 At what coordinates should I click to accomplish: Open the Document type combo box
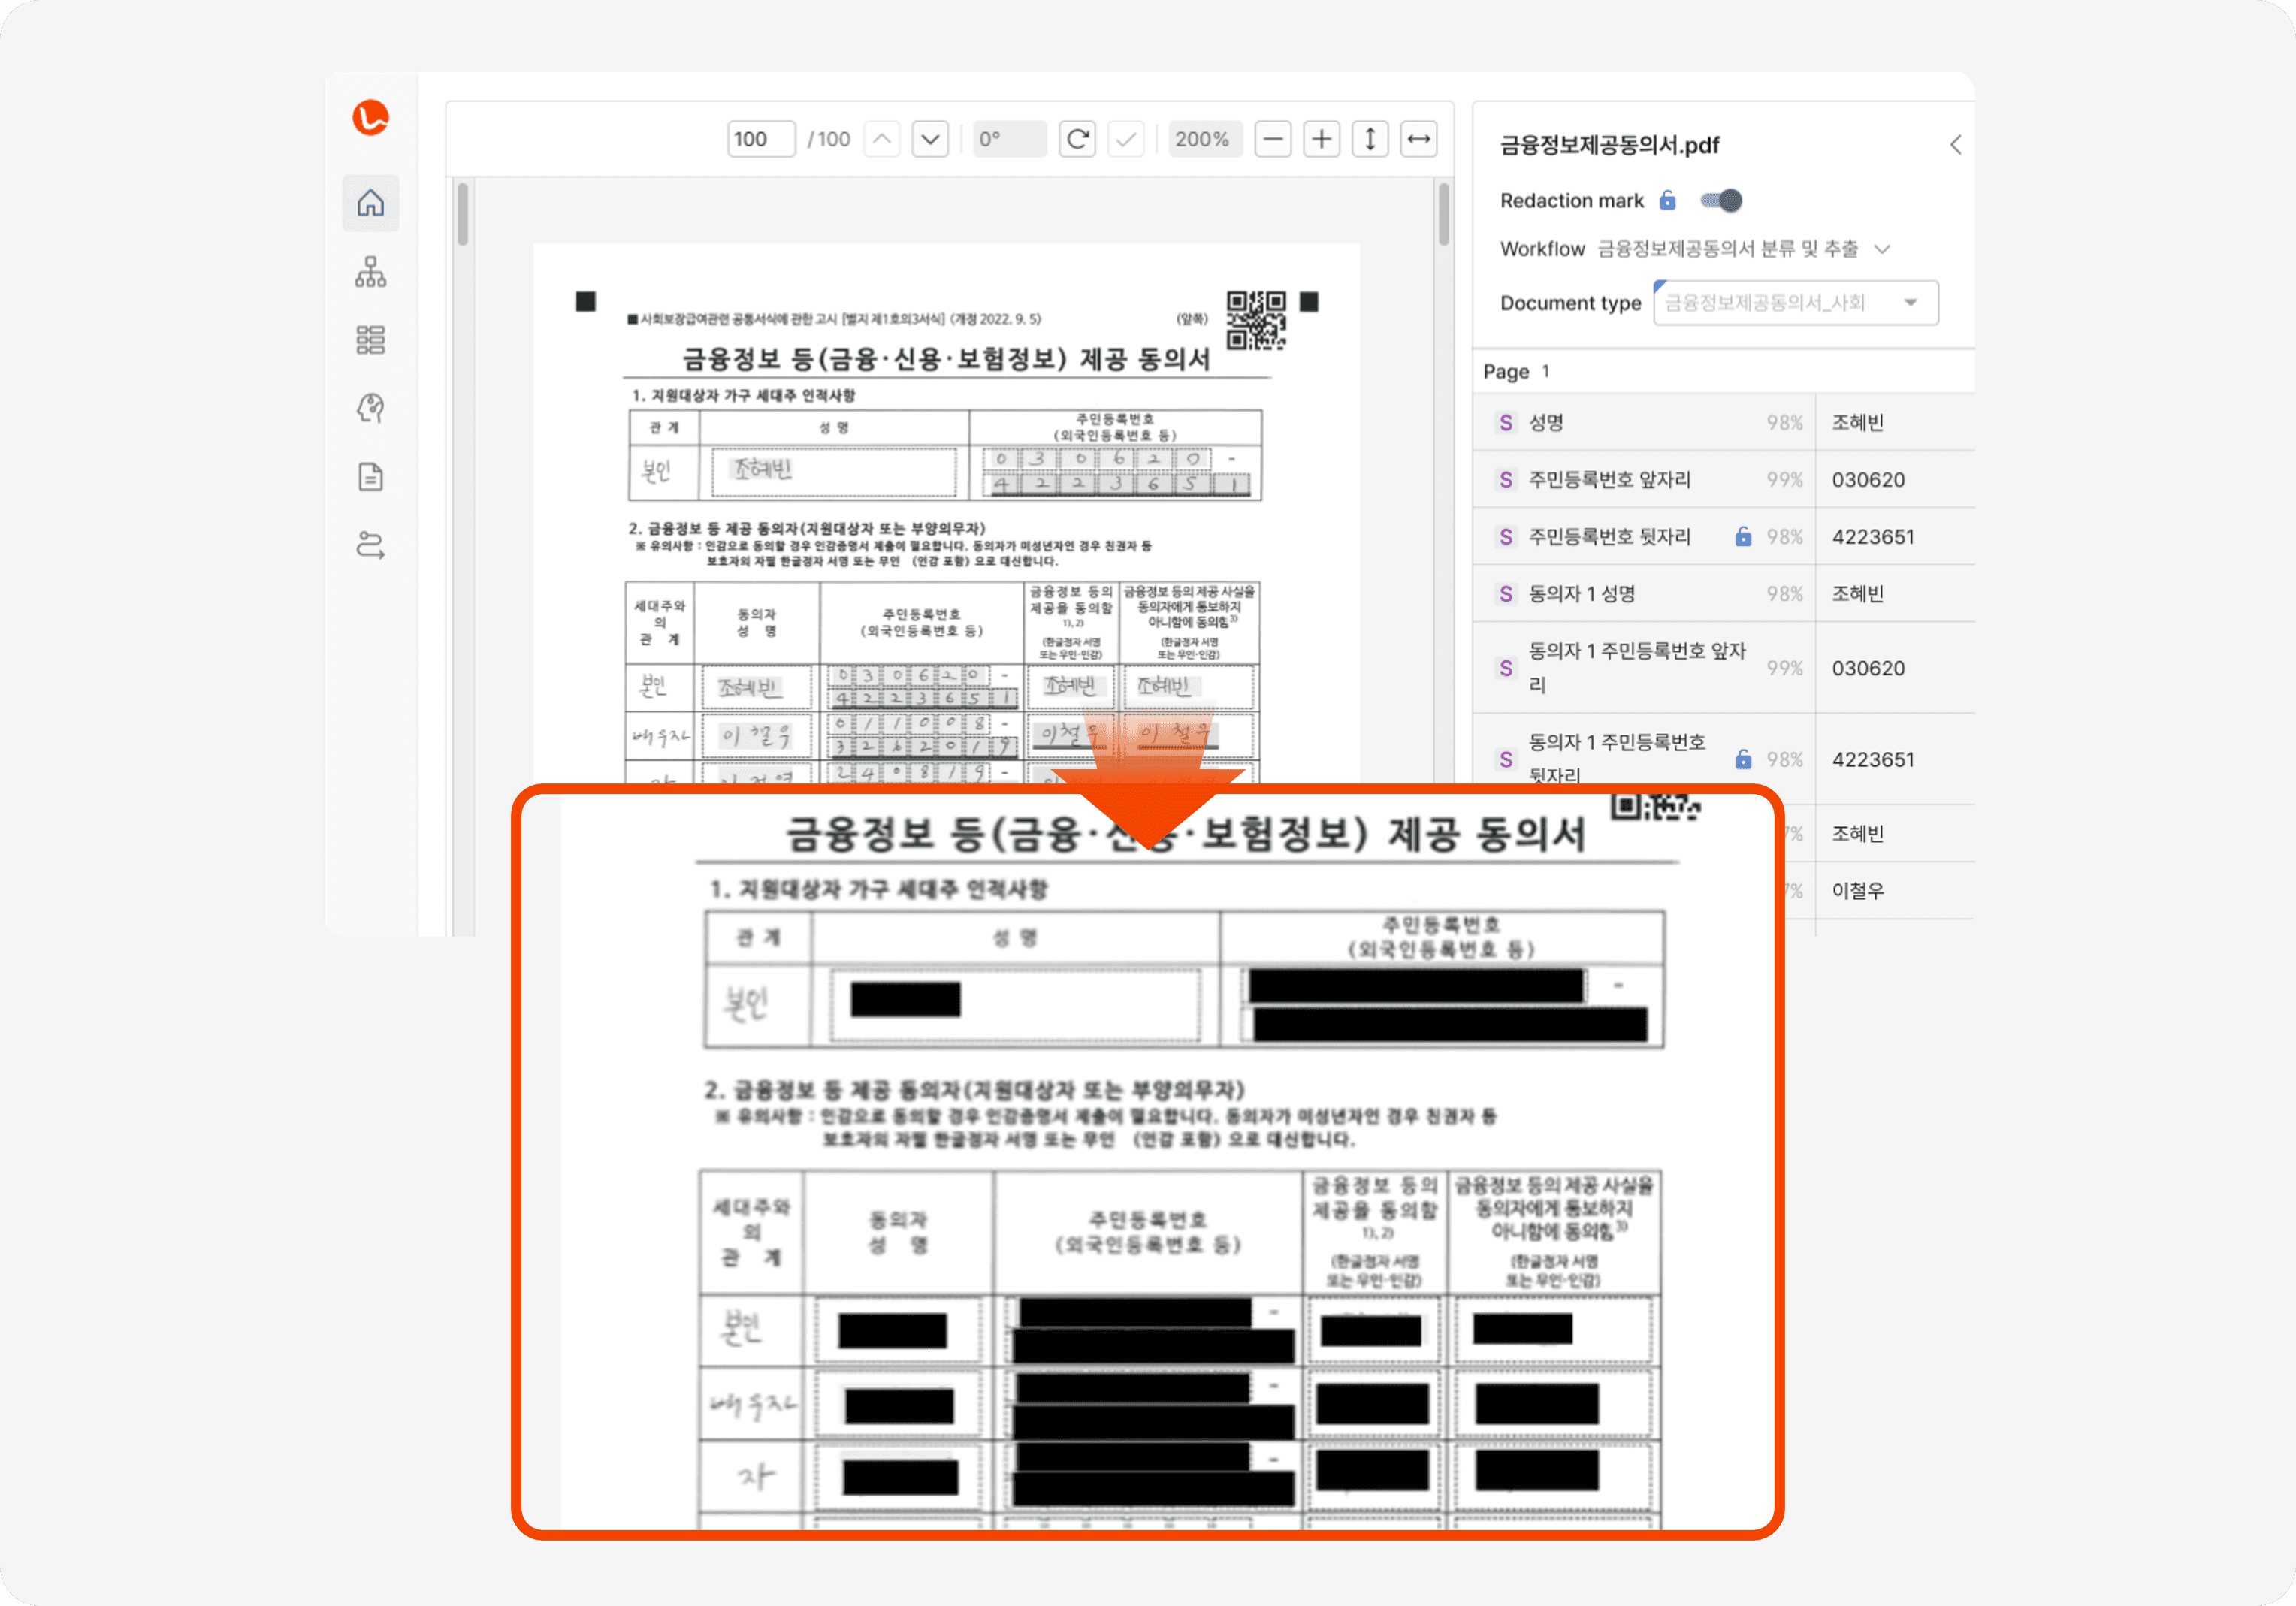(1795, 303)
